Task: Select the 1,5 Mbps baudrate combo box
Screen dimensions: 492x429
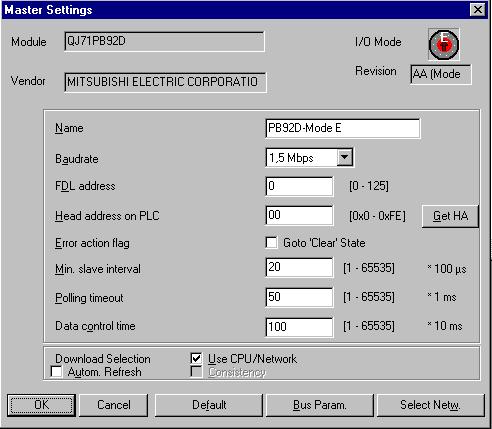Action: pyautogui.click(x=309, y=158)
